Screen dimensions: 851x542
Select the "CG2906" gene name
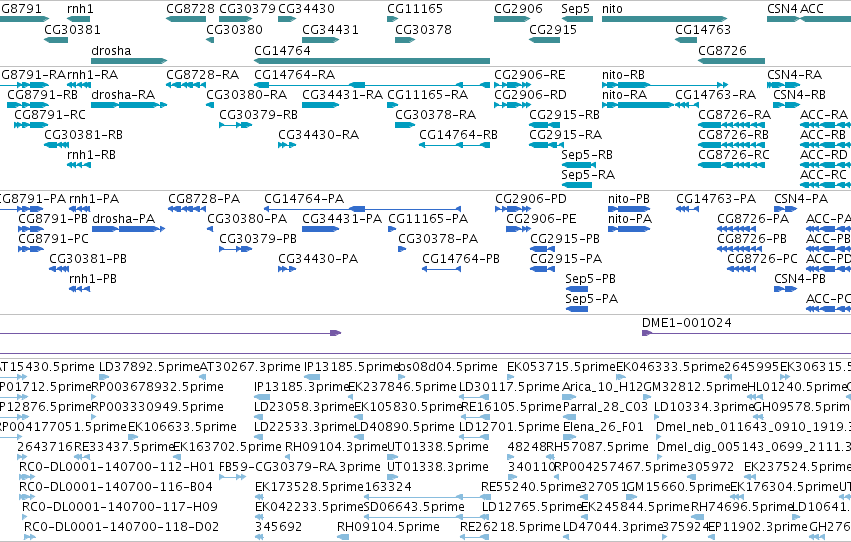518,9
